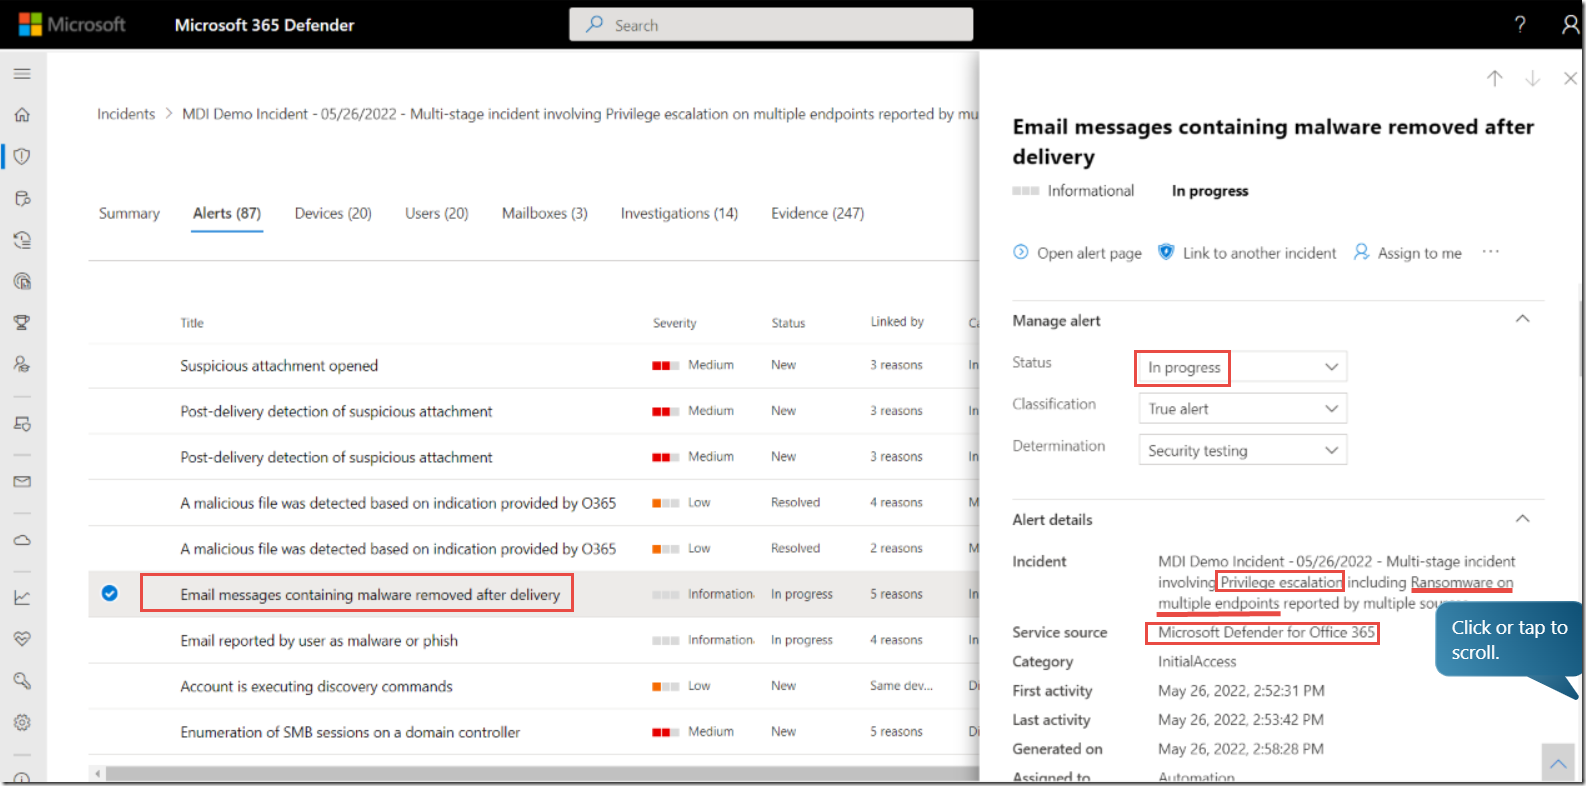Open Hunting icon in sidebar
Screen dimensions: 1586x786
tap(22, 198)
